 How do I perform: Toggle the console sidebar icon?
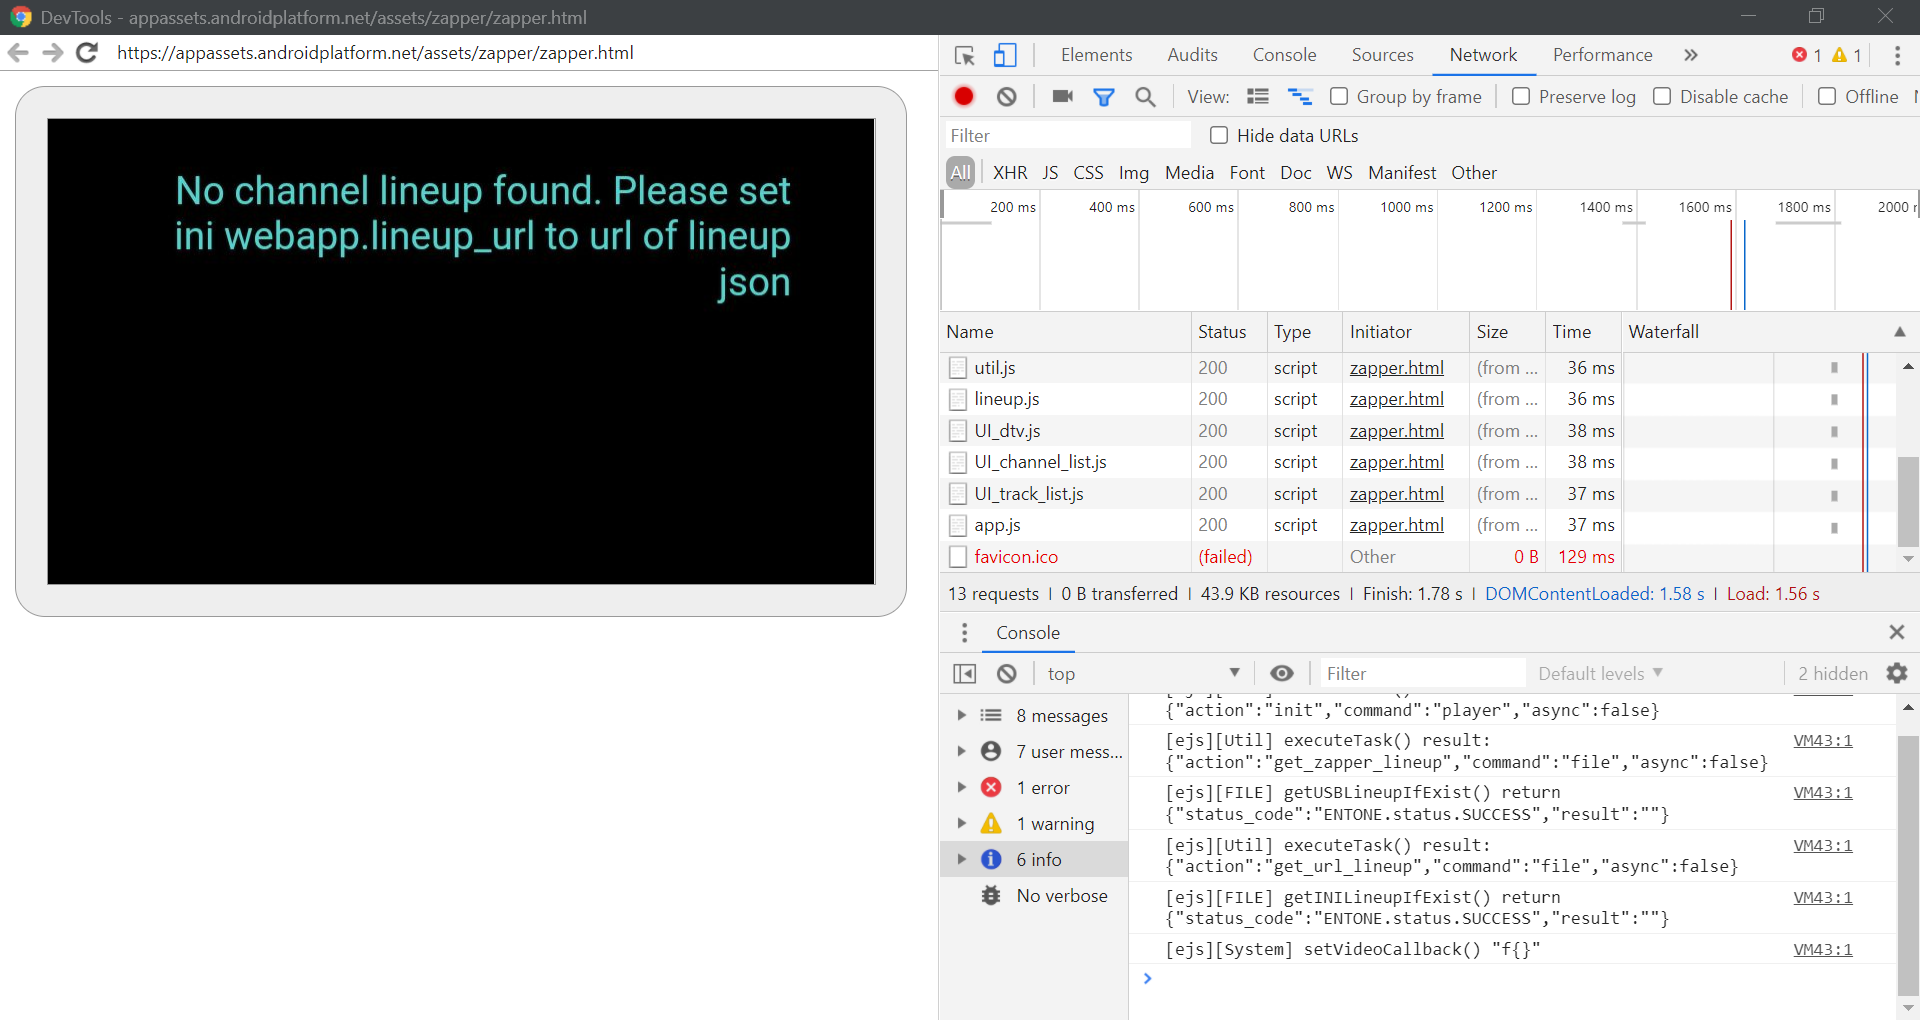(x=965, y=674)
